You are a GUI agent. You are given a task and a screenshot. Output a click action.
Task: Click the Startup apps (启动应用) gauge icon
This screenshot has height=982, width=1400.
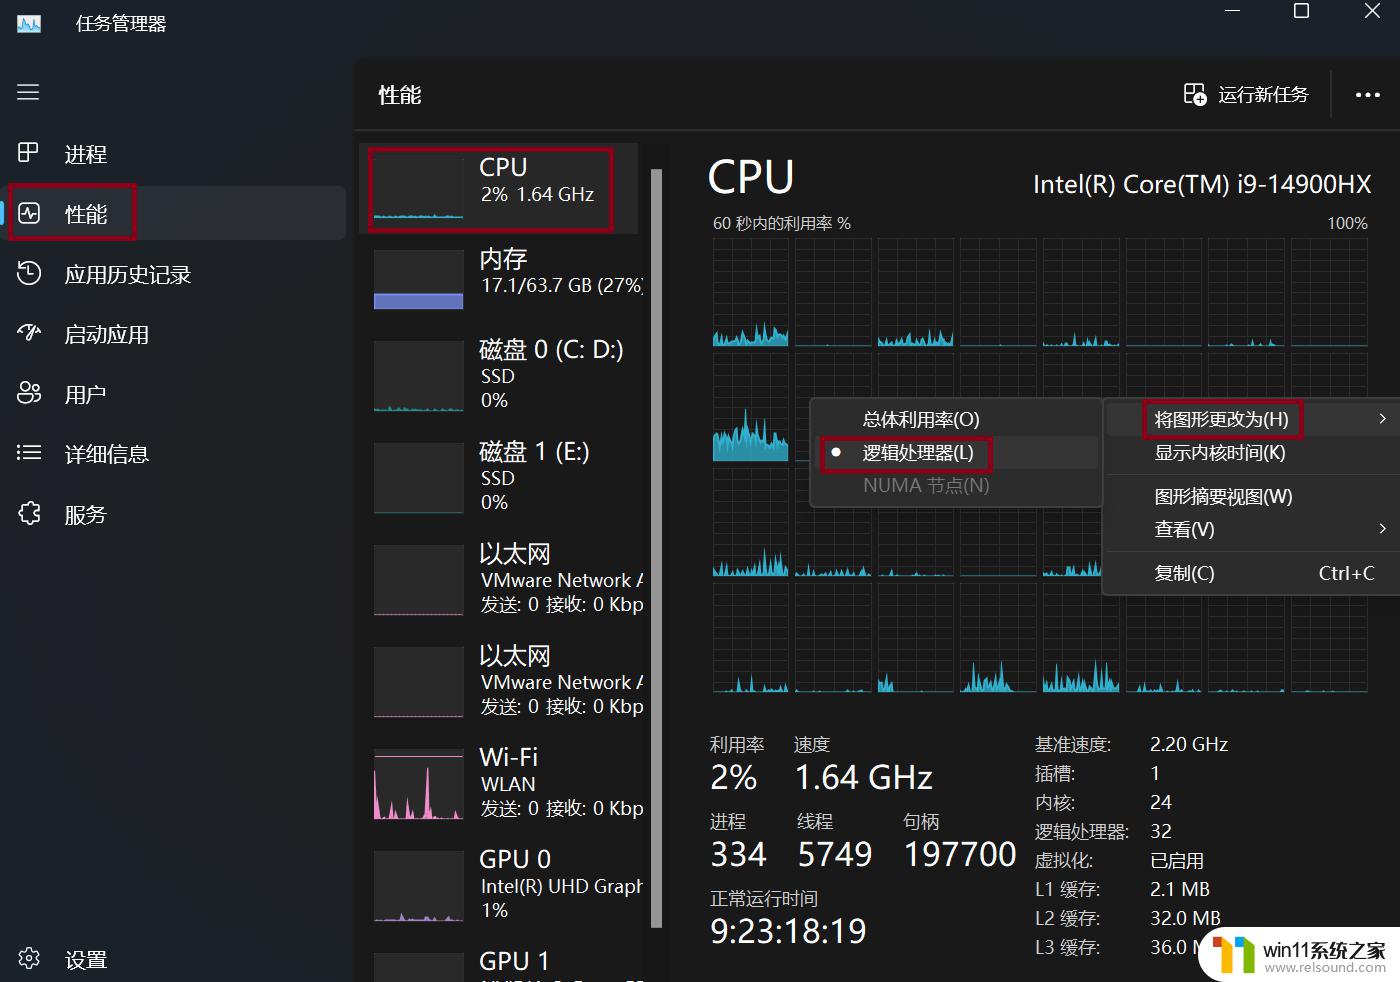coord(29,333)
